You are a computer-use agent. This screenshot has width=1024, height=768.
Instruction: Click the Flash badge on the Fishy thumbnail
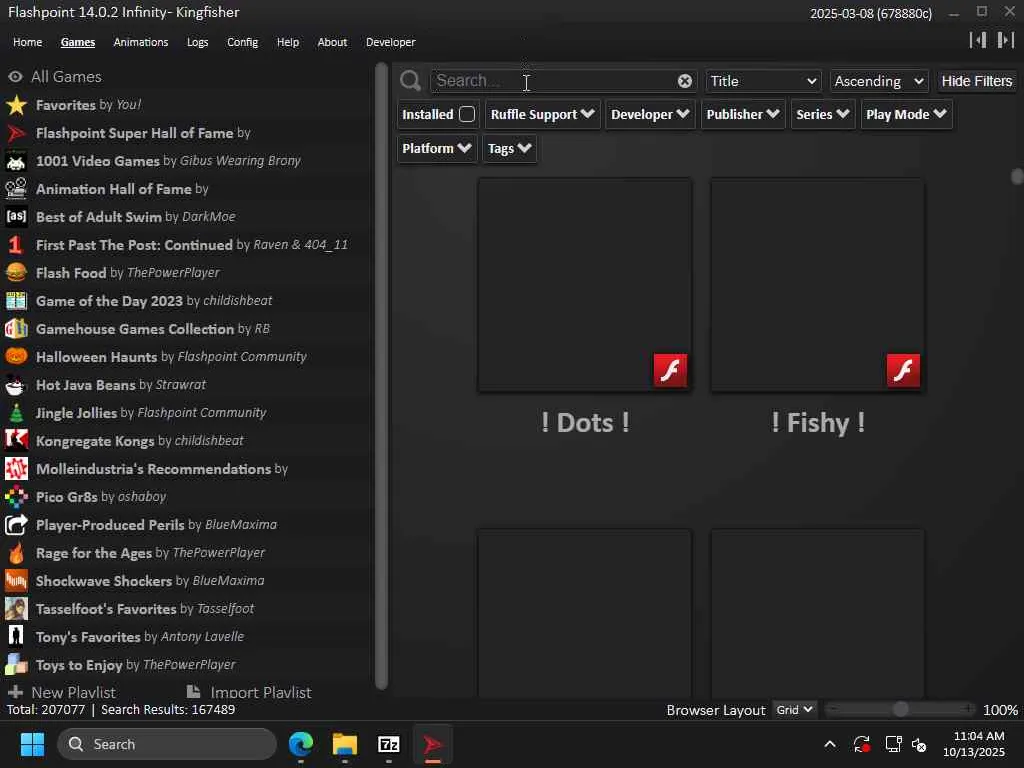[903, 370]
